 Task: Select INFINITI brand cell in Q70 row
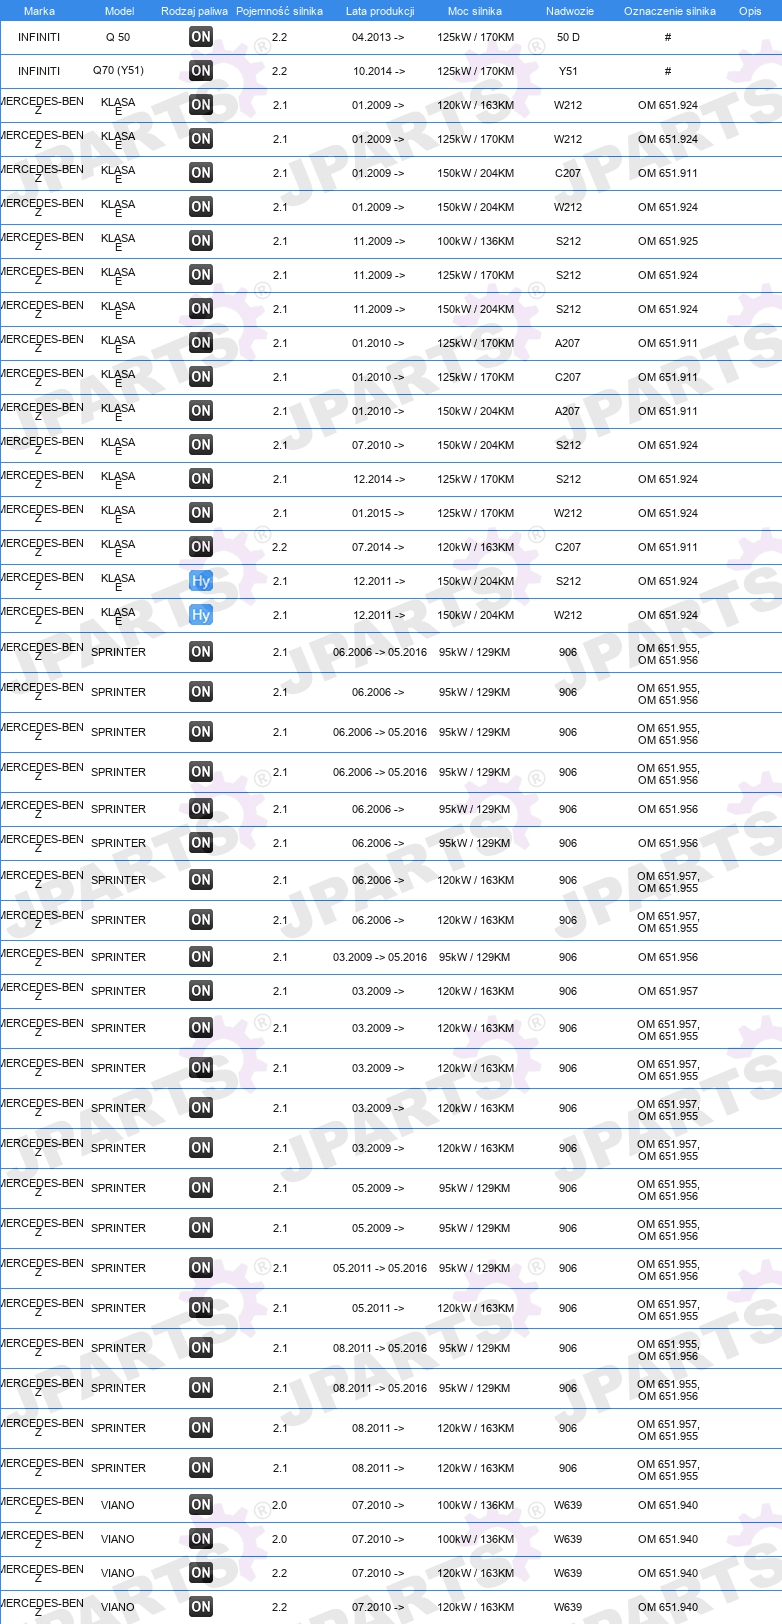[x=39, y=71]
